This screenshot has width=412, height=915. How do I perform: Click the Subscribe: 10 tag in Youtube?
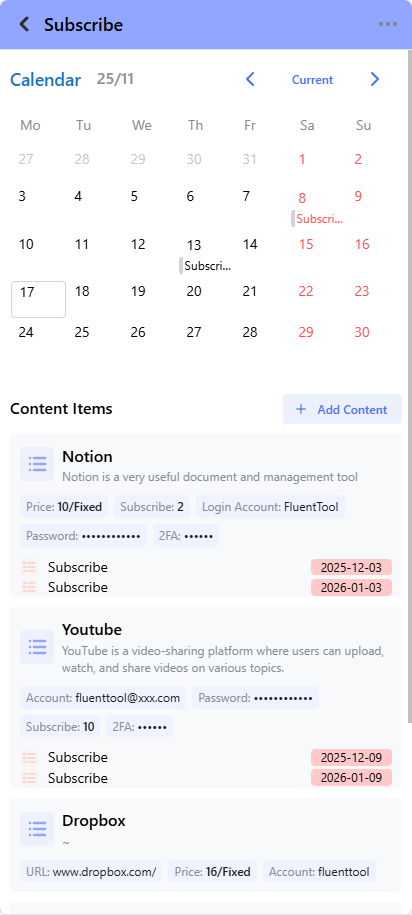[x=60, y=727]
